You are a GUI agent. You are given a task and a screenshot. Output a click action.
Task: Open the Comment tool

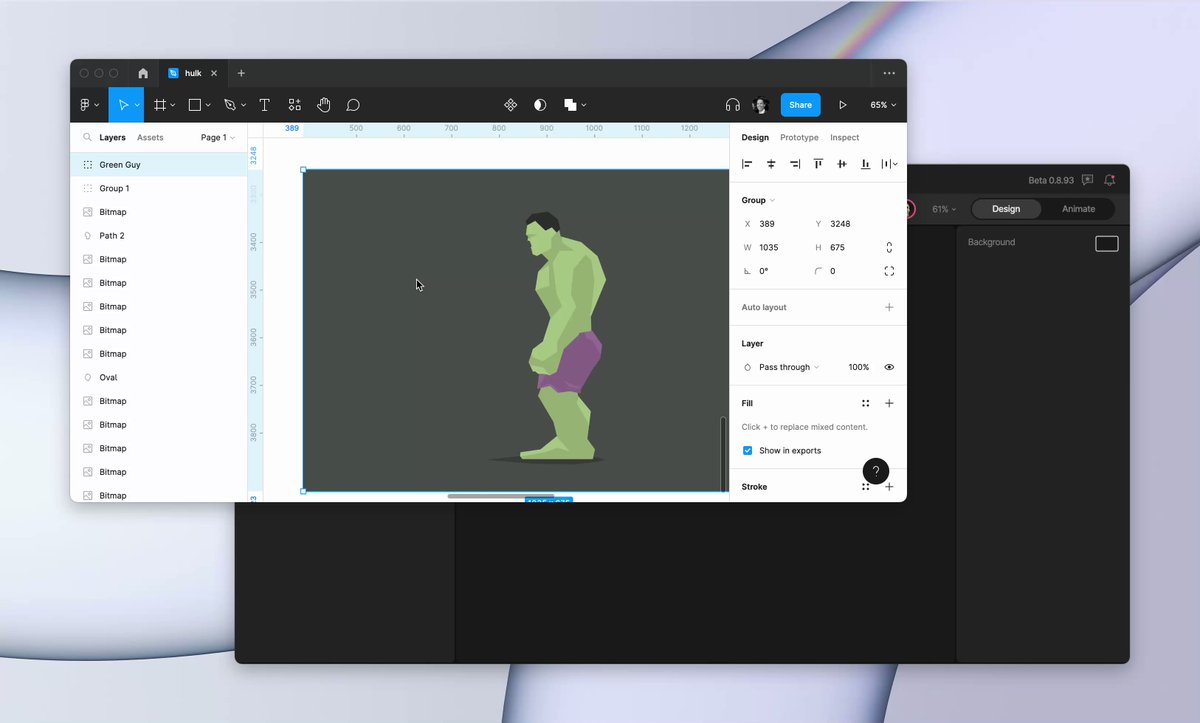[352, 104]
